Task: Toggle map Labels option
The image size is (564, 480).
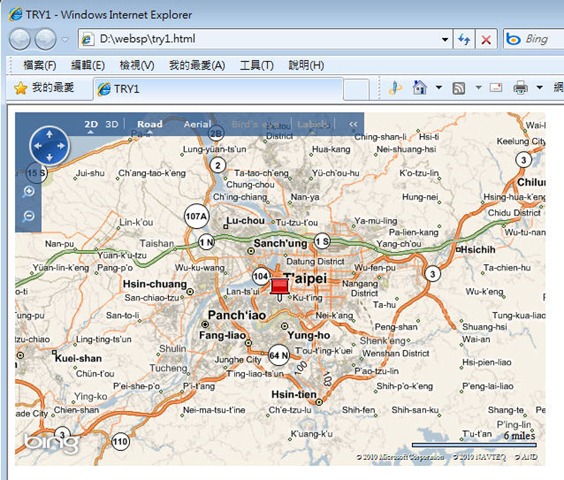Action: coord(313,124)
